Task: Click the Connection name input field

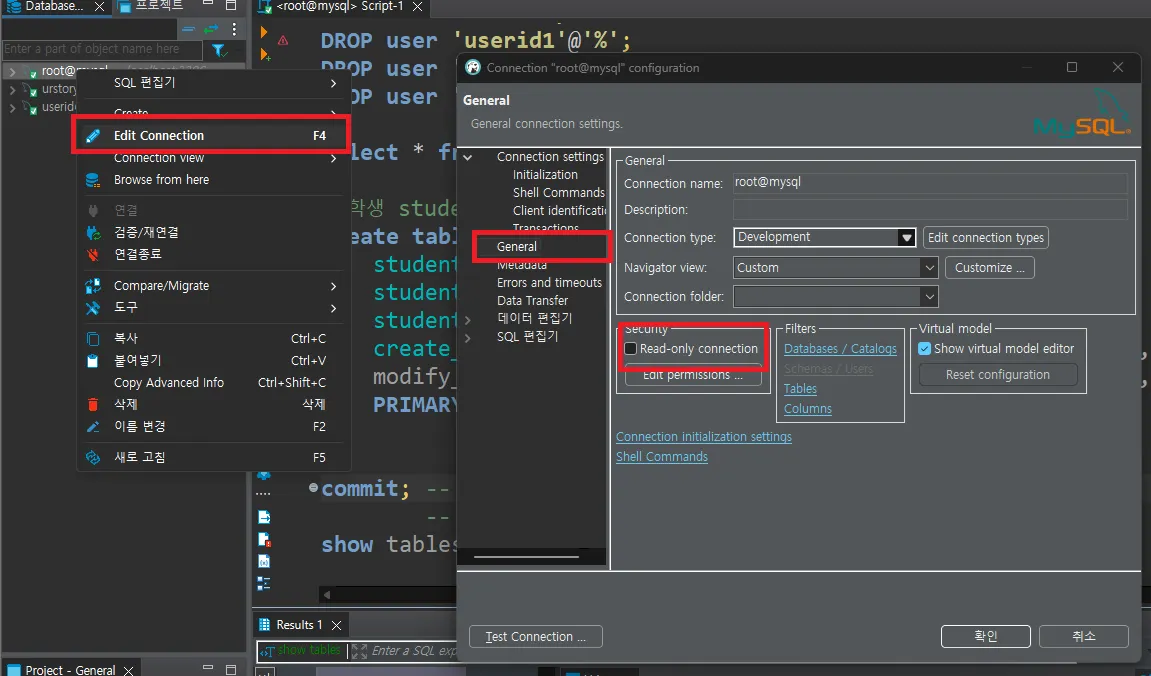Action: tap(929, 183)
